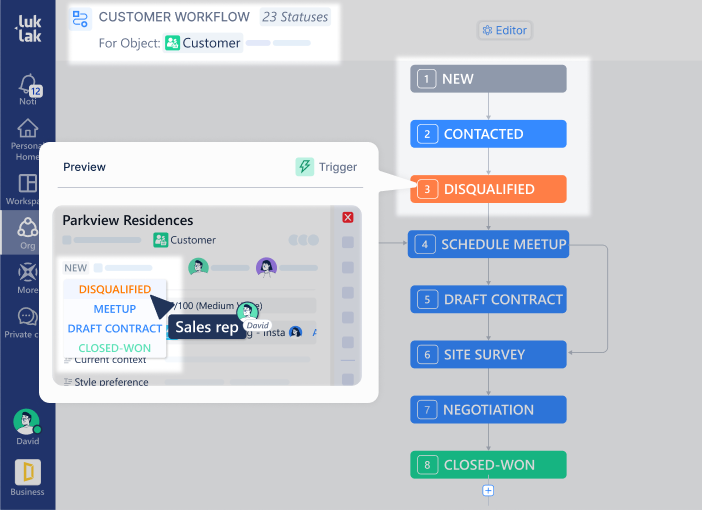The width and height of the screenshot is (702, 510).
Task: Select DRAFT CONTRACT status option
Action: pos(114,328)
